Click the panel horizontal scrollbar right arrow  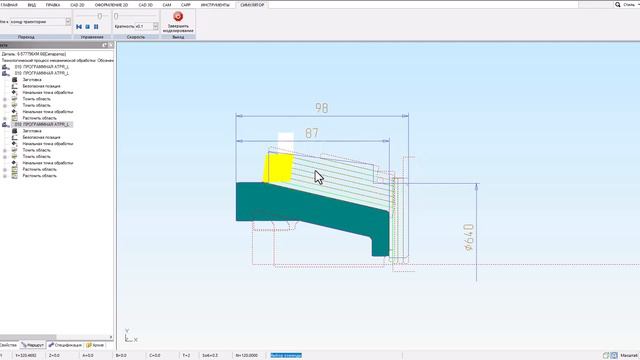pos(111,337)
